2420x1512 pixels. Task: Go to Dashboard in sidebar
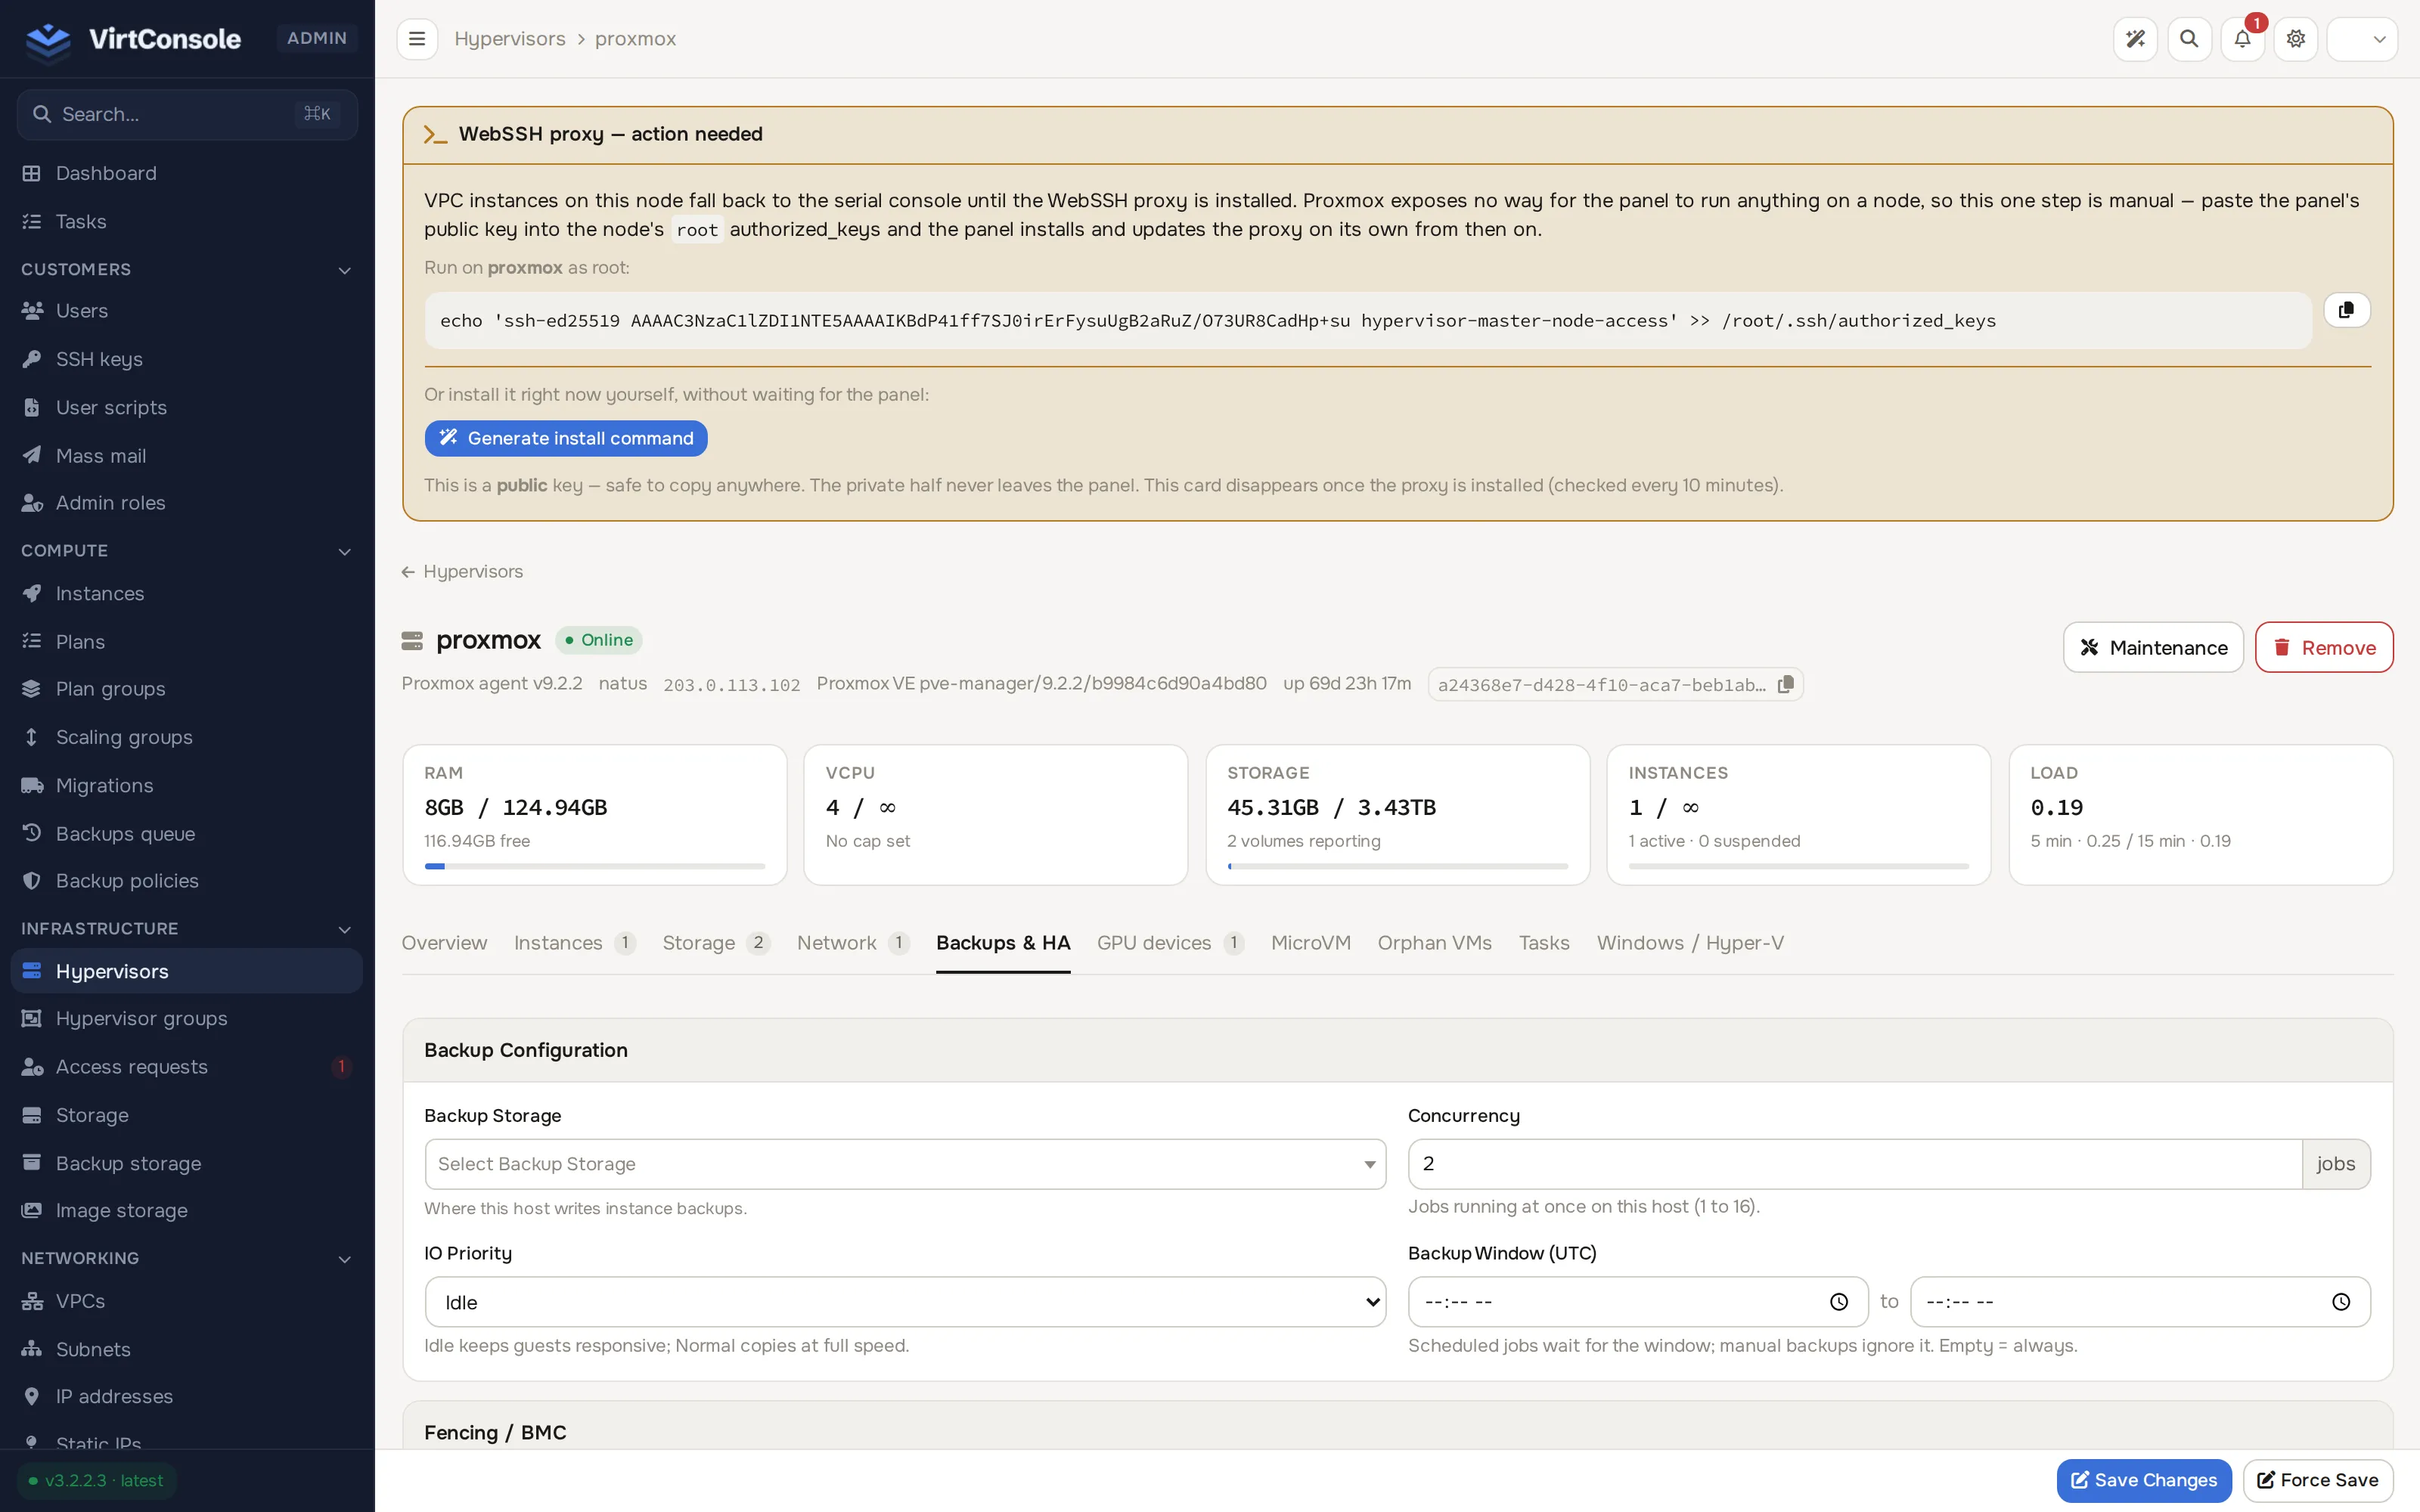187,173
